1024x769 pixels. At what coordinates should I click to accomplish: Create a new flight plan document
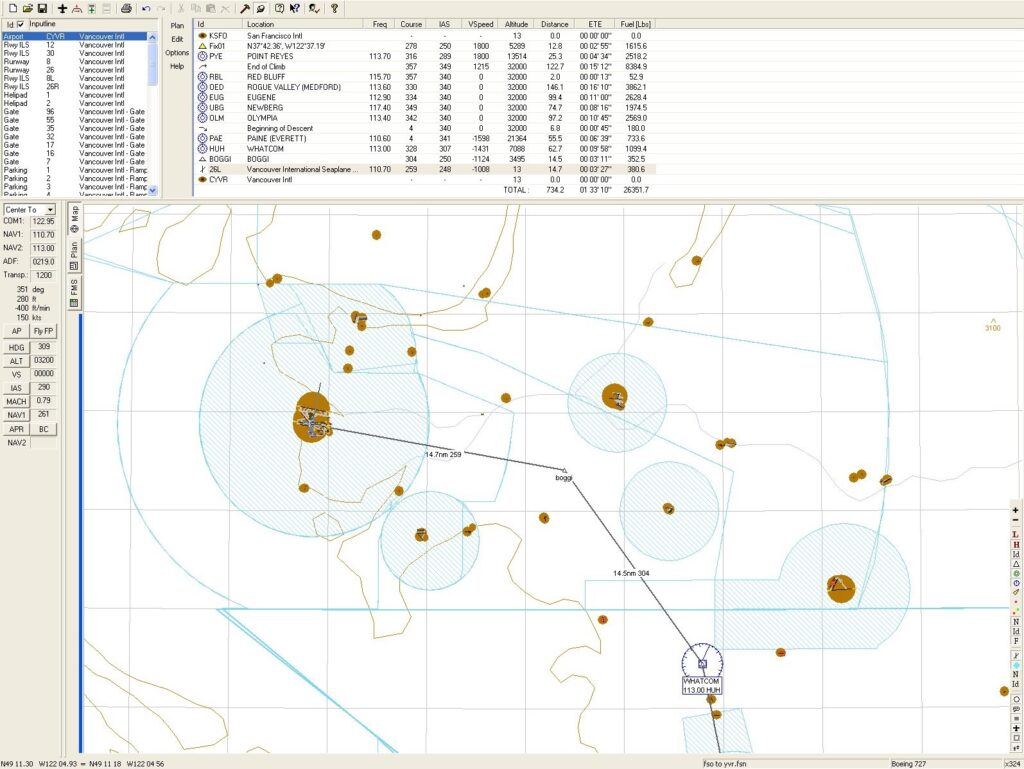pos(14,8)
